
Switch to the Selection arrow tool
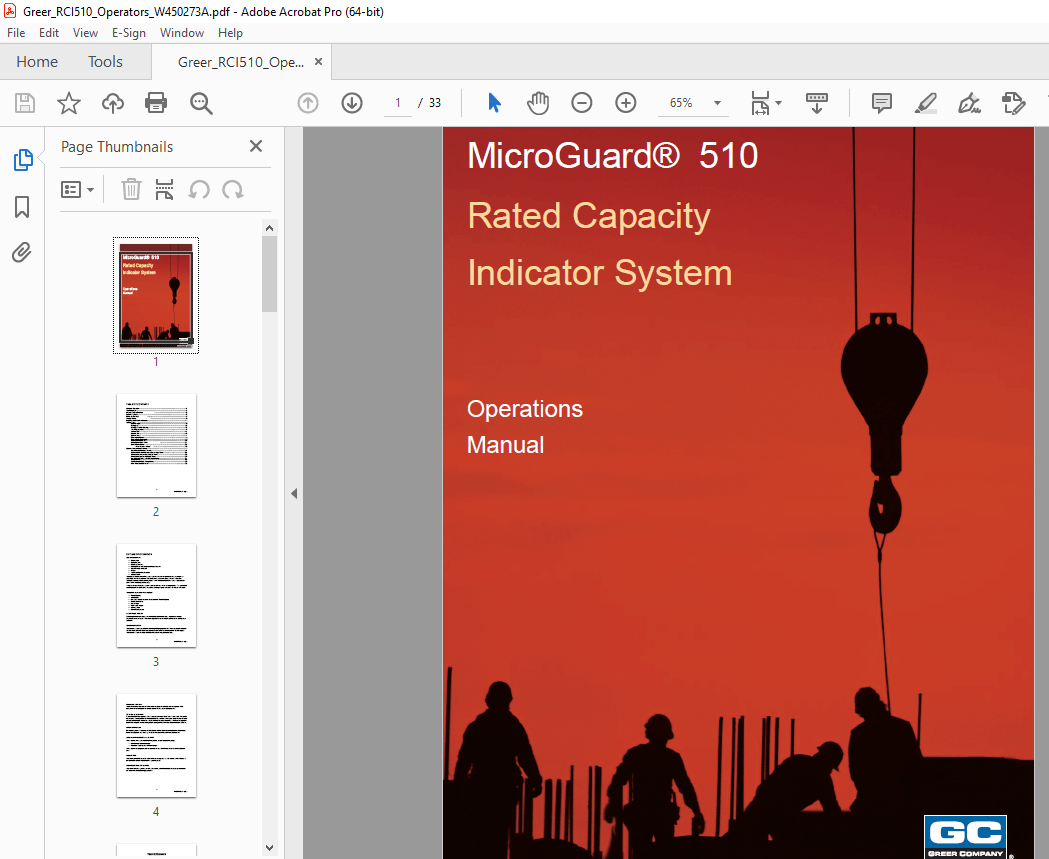493,103
